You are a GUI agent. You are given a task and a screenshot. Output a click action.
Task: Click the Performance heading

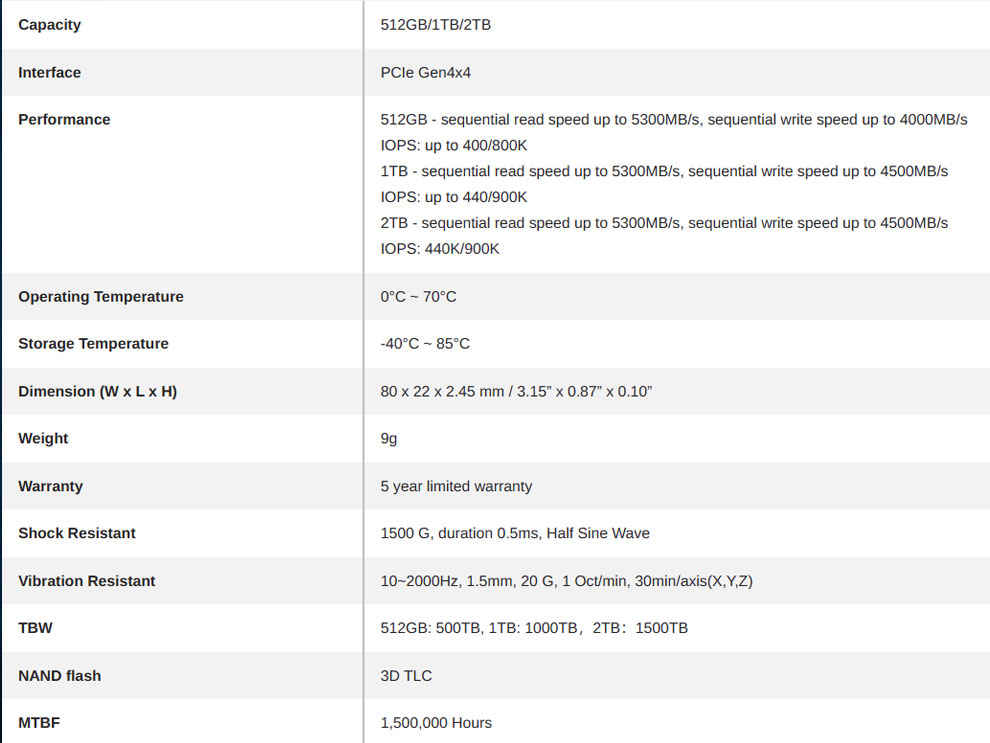(x=64, y=119)
